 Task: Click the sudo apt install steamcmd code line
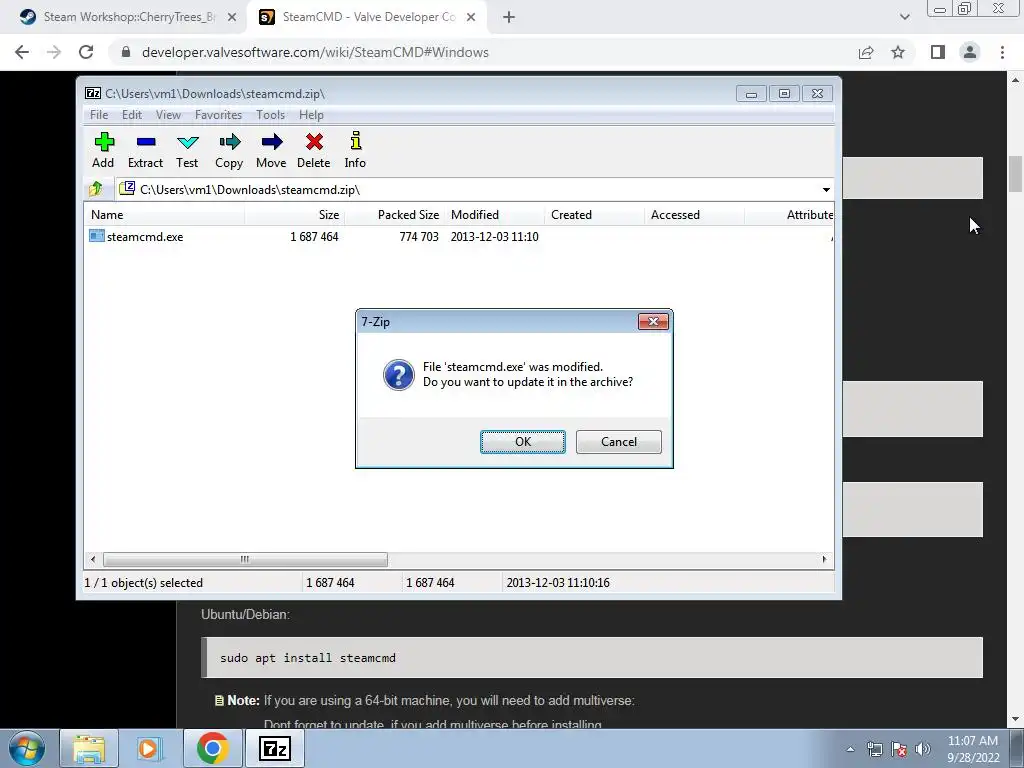pos(308,658)
